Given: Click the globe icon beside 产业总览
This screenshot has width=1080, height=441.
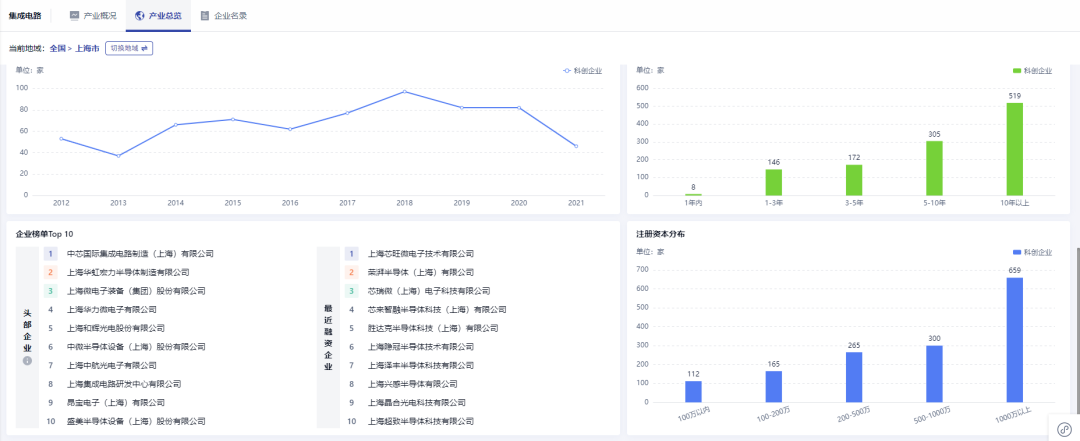Looking at the screenshot, I should (138, 16).
